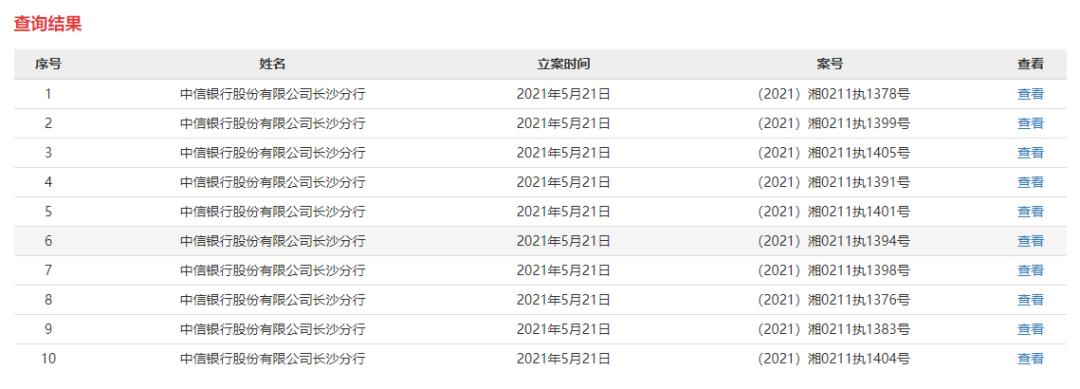Open 查看 link for case 执1383号
This screenshot has width=1080, height=389.
tap(1030, 329)
